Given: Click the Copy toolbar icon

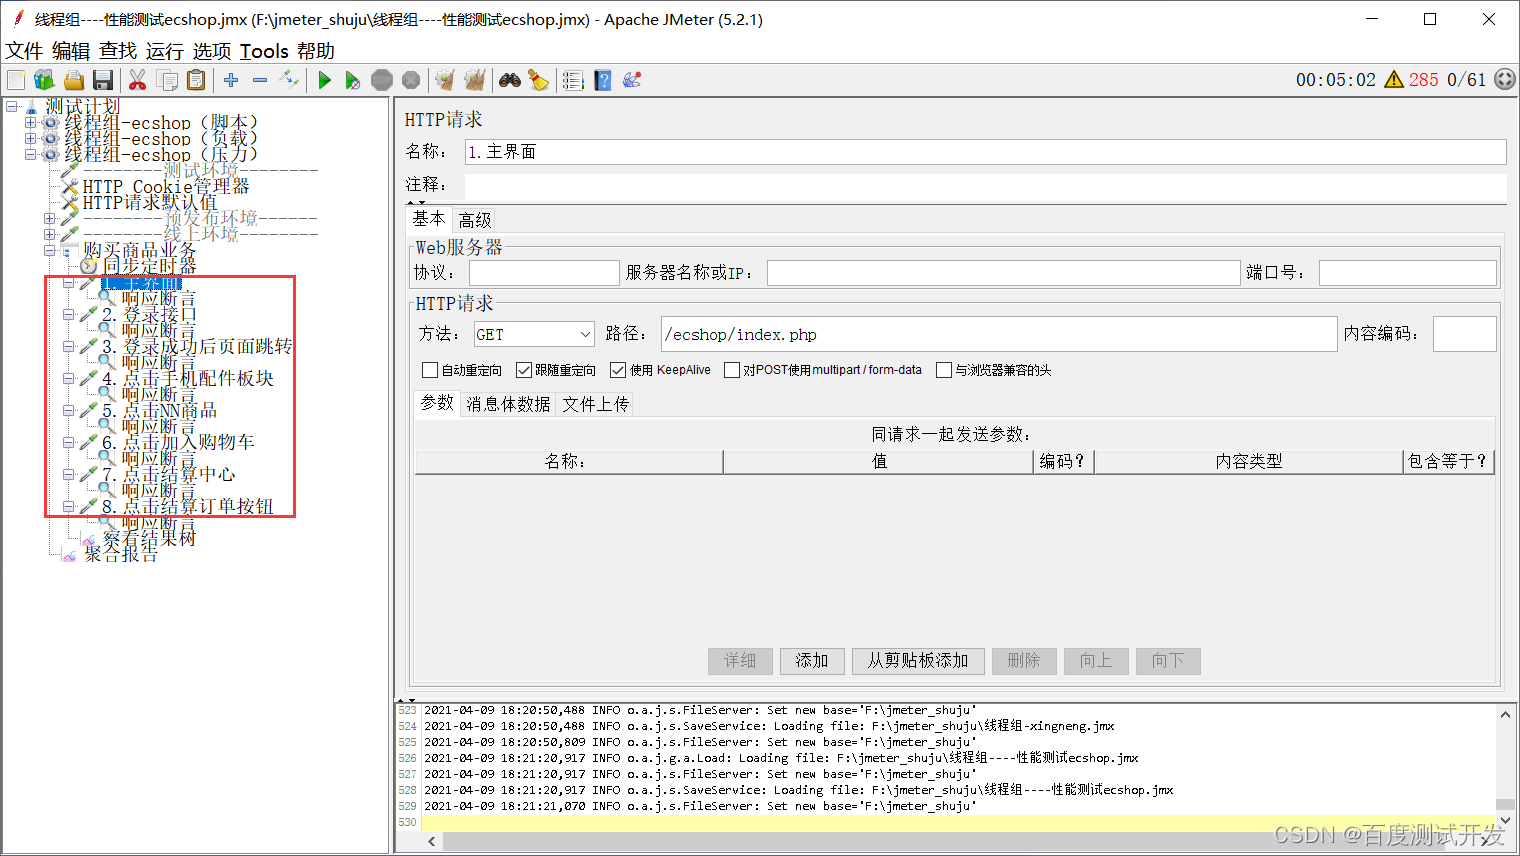Looking at the screenshot, I should point(167,80).
